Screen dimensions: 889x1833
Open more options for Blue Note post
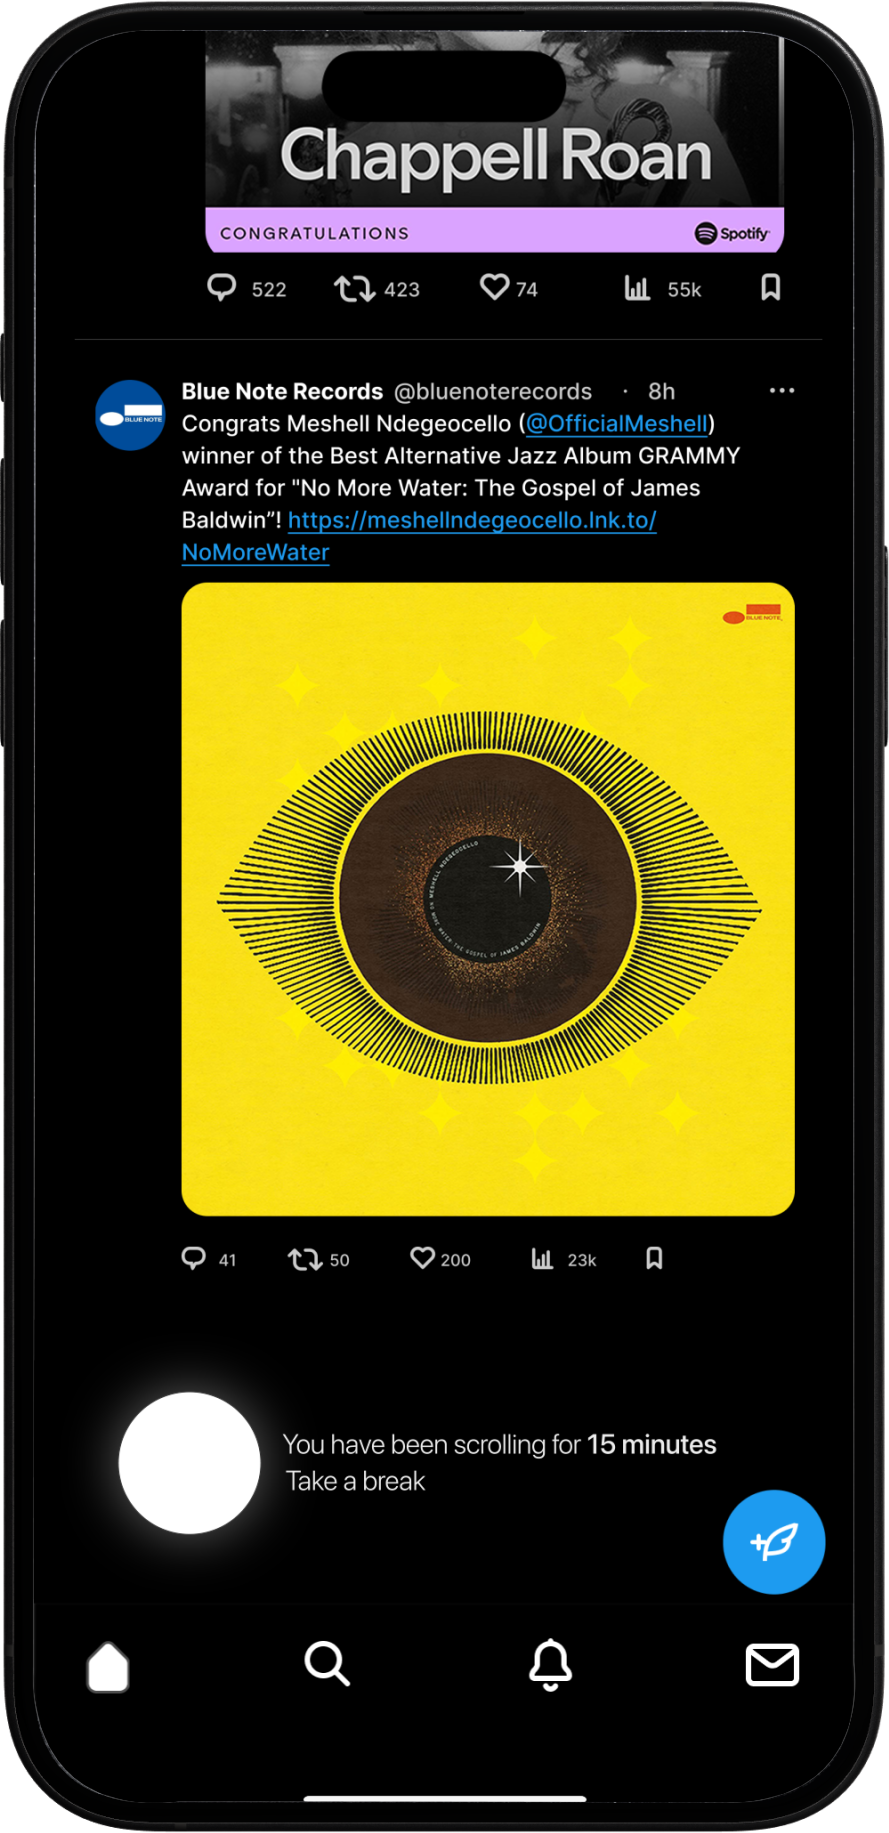click(x=782, y=390)
